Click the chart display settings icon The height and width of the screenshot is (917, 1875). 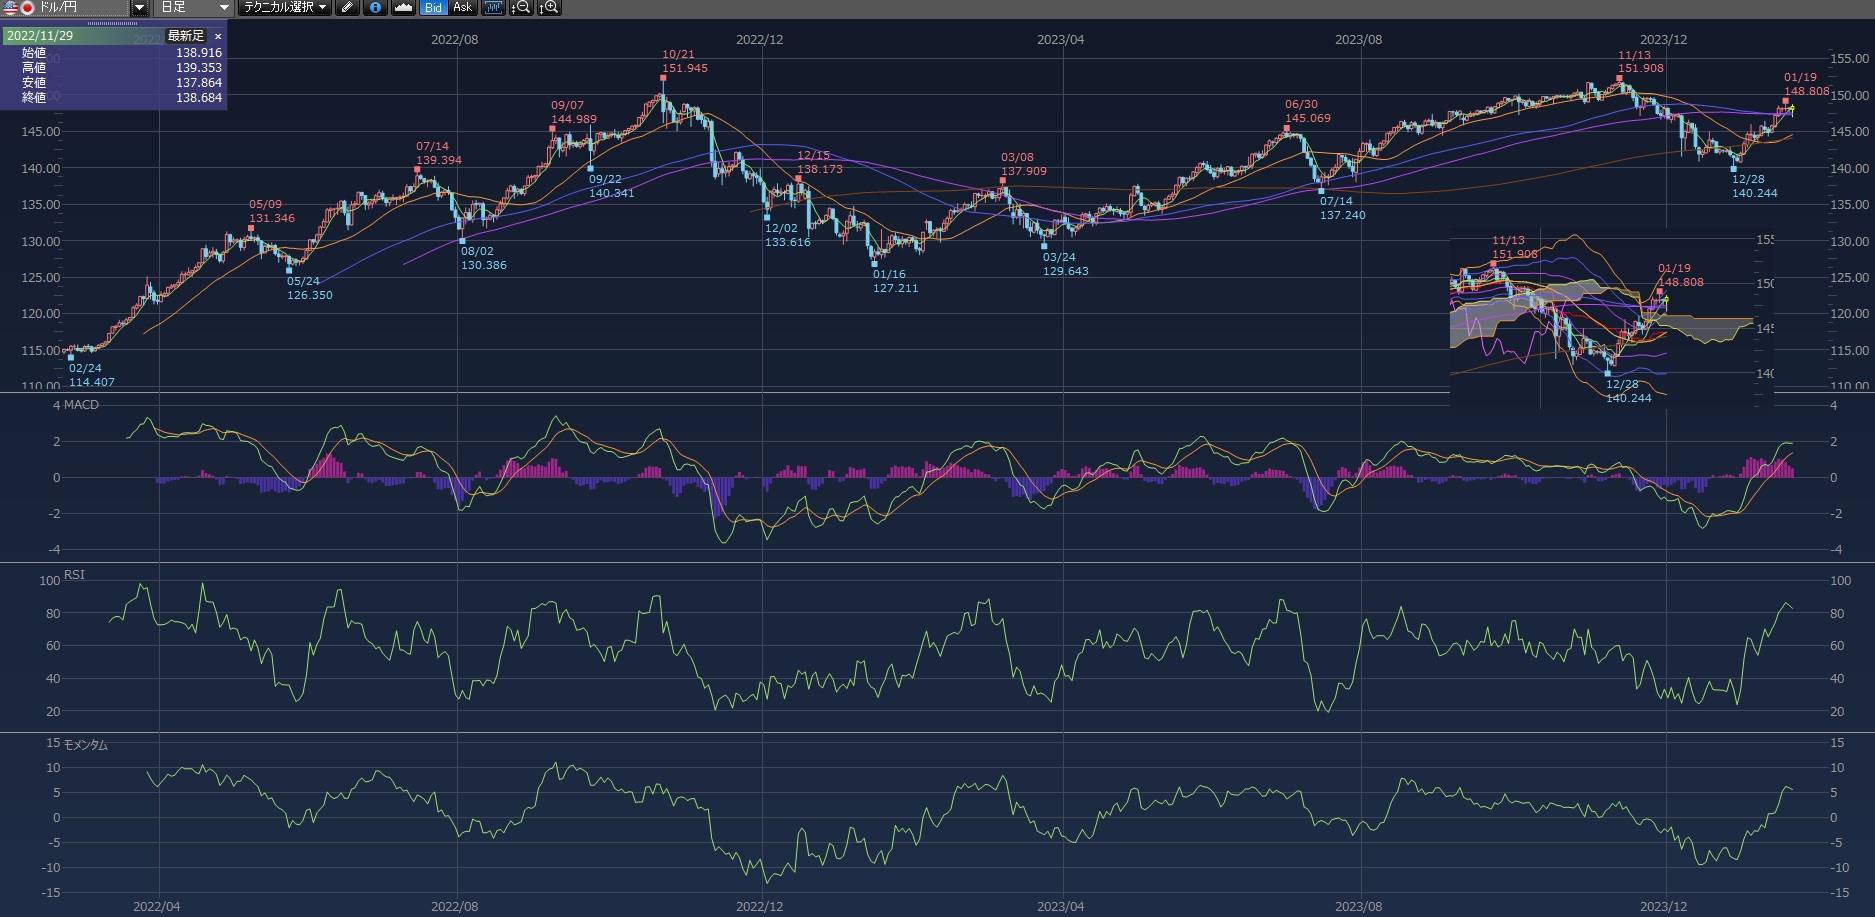click(x=493, y=8)
